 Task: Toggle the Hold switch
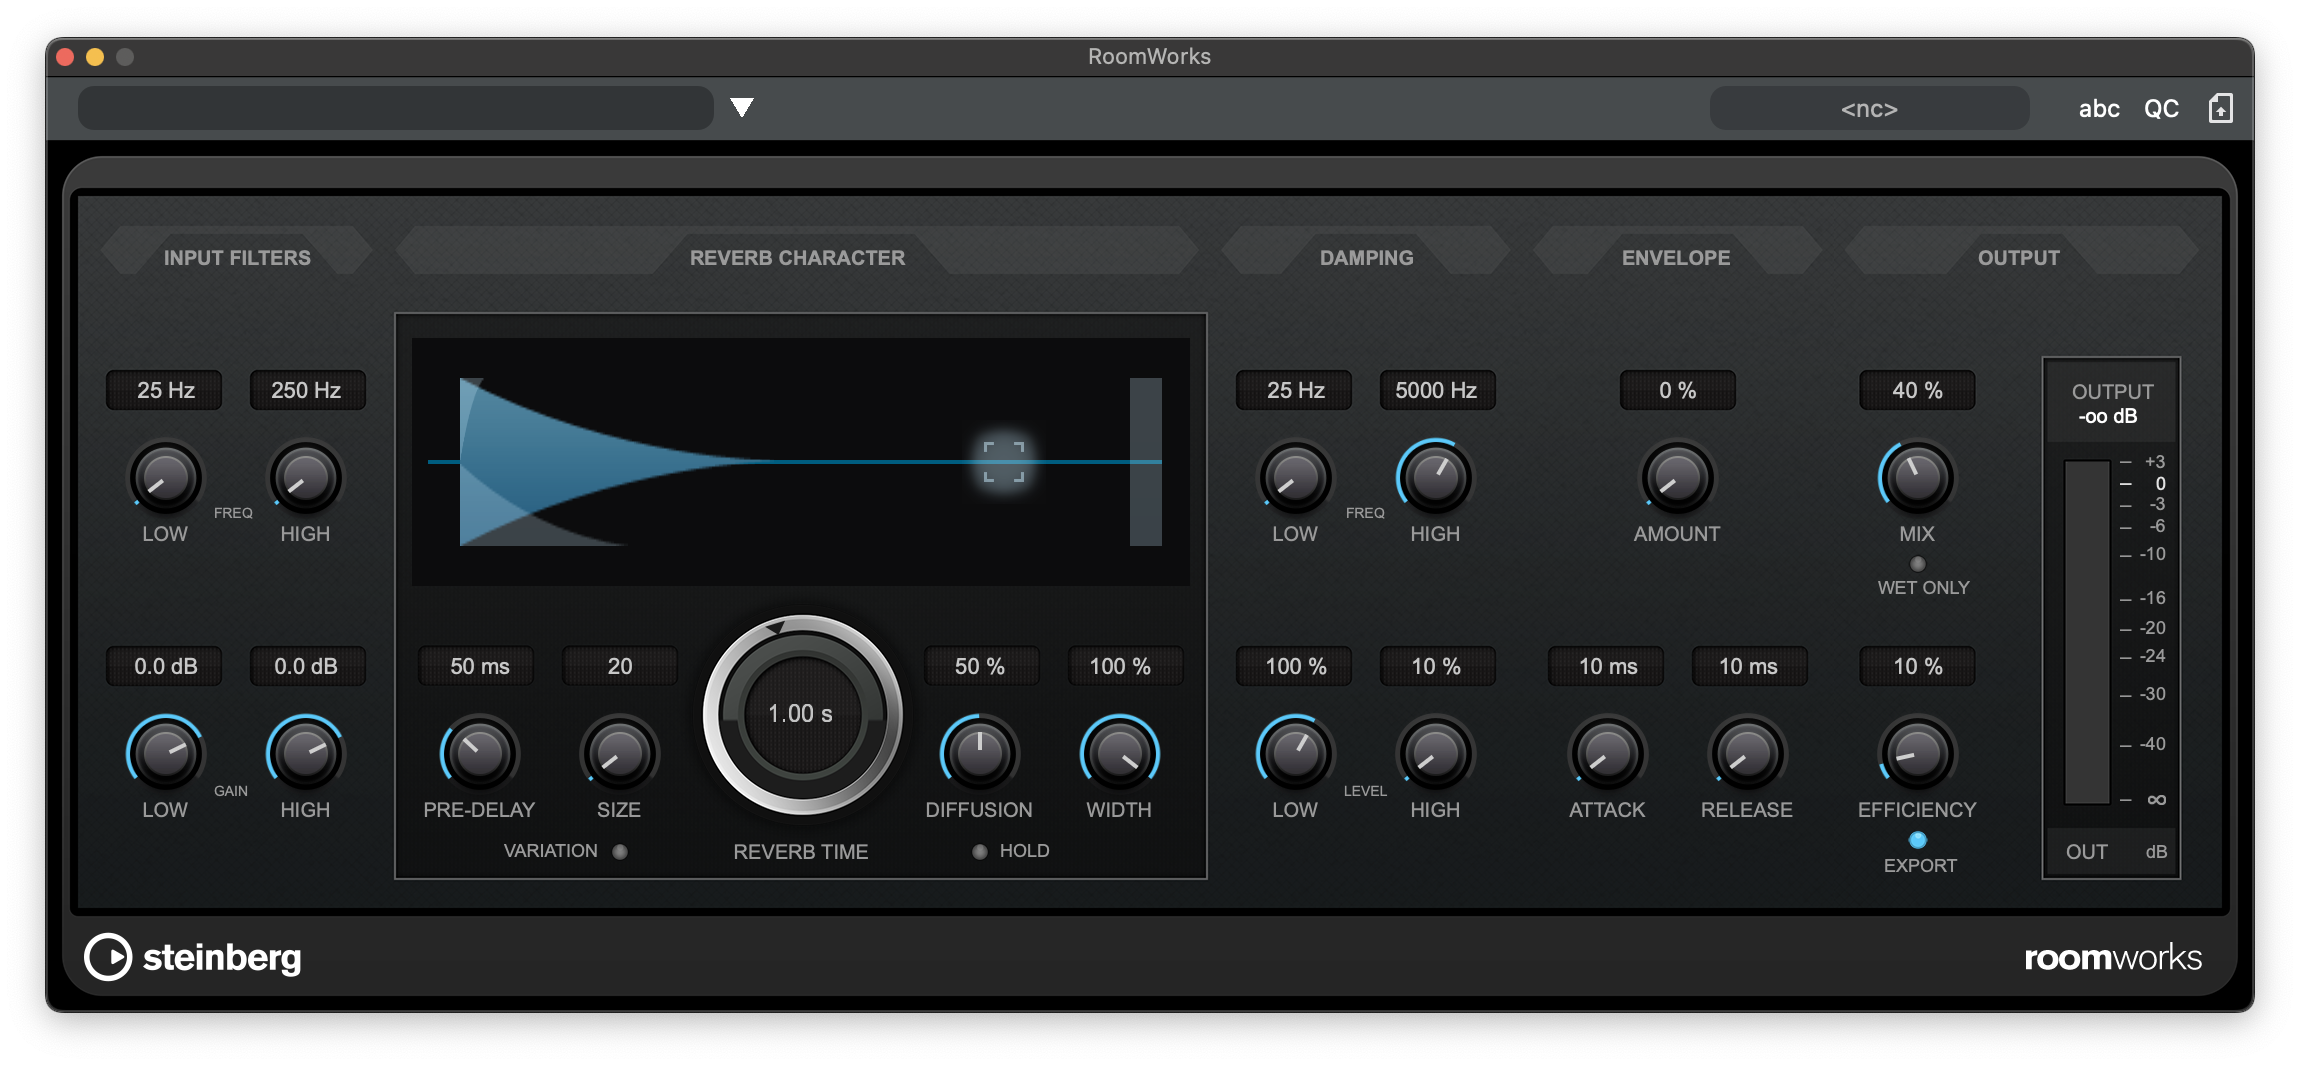click(980, 852)
